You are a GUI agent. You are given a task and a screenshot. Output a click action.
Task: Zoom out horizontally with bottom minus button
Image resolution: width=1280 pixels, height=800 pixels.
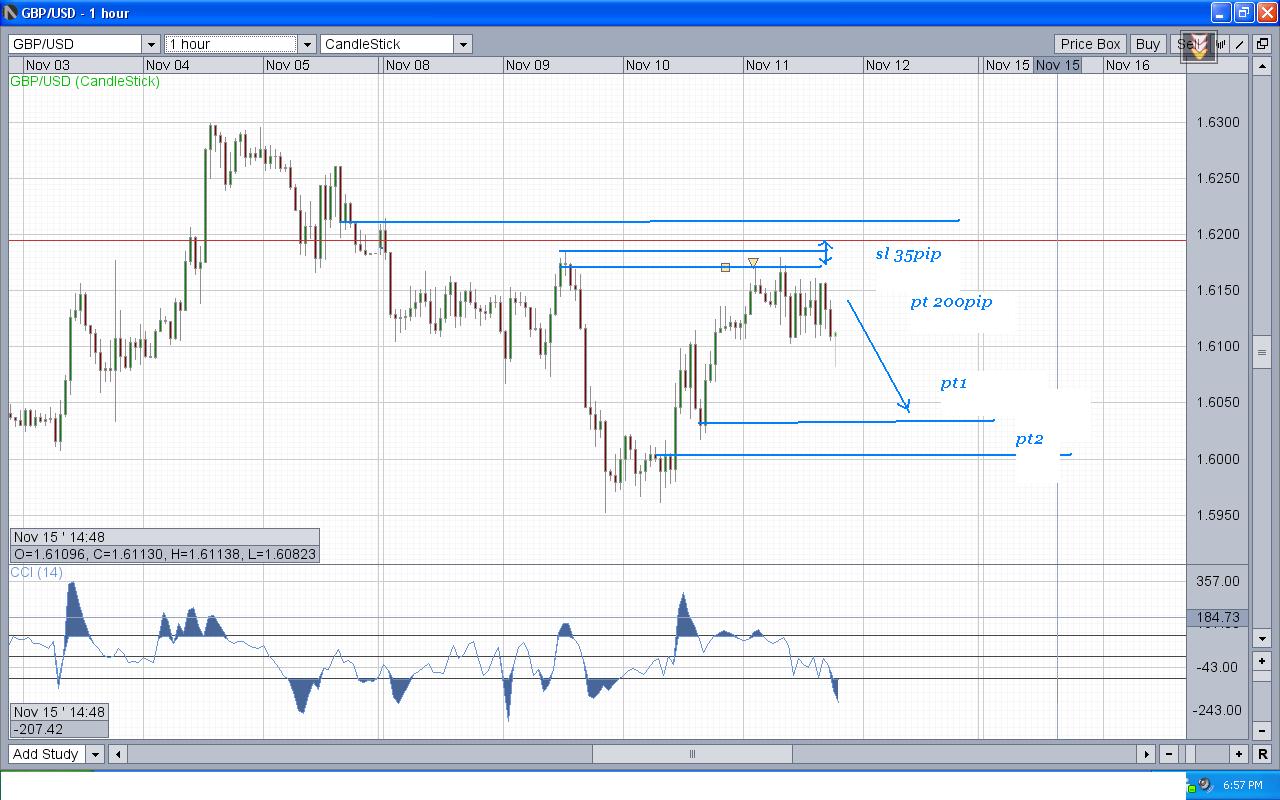pos(1168,754)
